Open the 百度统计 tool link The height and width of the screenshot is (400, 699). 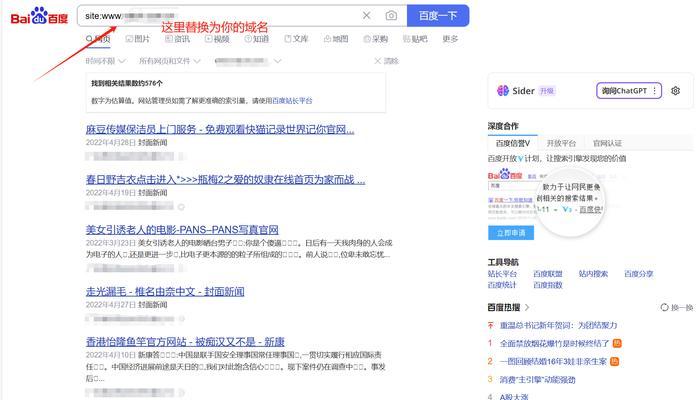click(x=502, y=285)
